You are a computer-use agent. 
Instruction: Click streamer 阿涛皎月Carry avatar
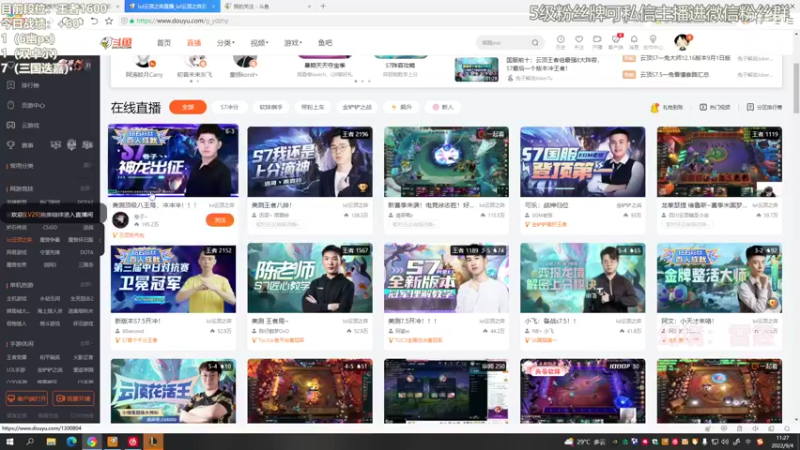coord(144,62)
